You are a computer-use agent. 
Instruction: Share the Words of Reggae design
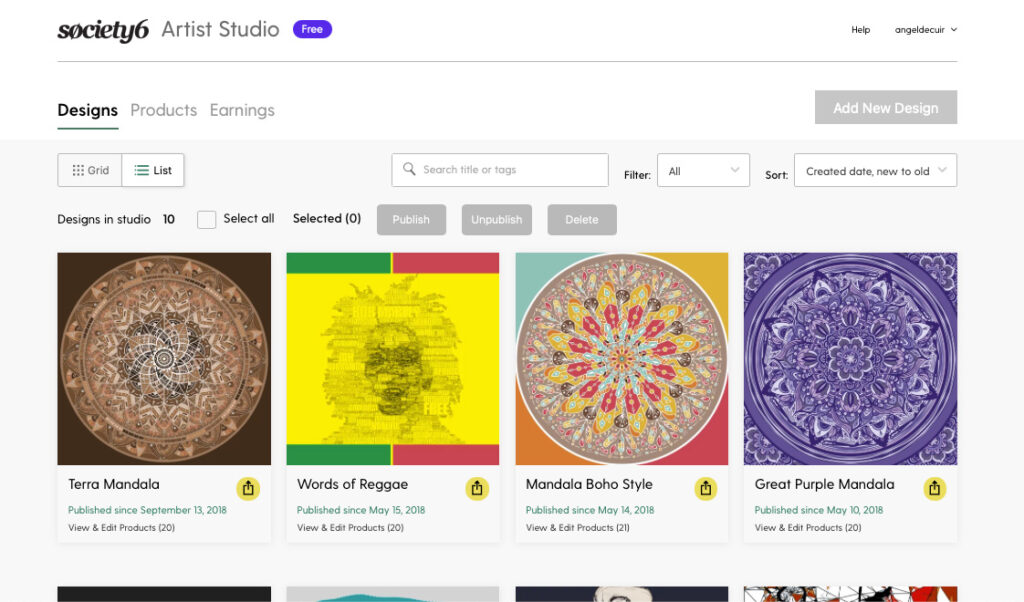[x=477, y=488]
